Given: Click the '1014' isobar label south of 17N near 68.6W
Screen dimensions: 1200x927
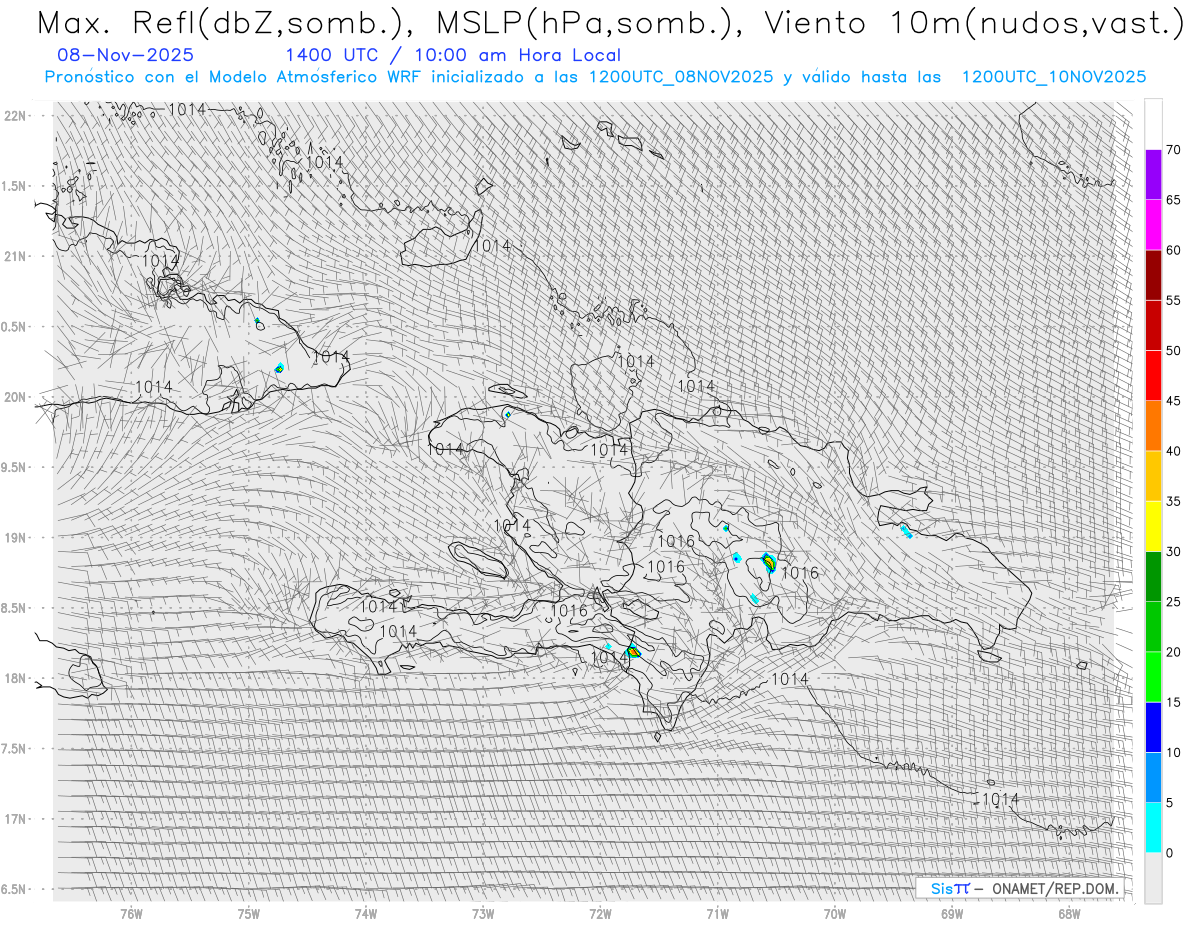Looking at the screenshot, I should (x=1000, y=799).
